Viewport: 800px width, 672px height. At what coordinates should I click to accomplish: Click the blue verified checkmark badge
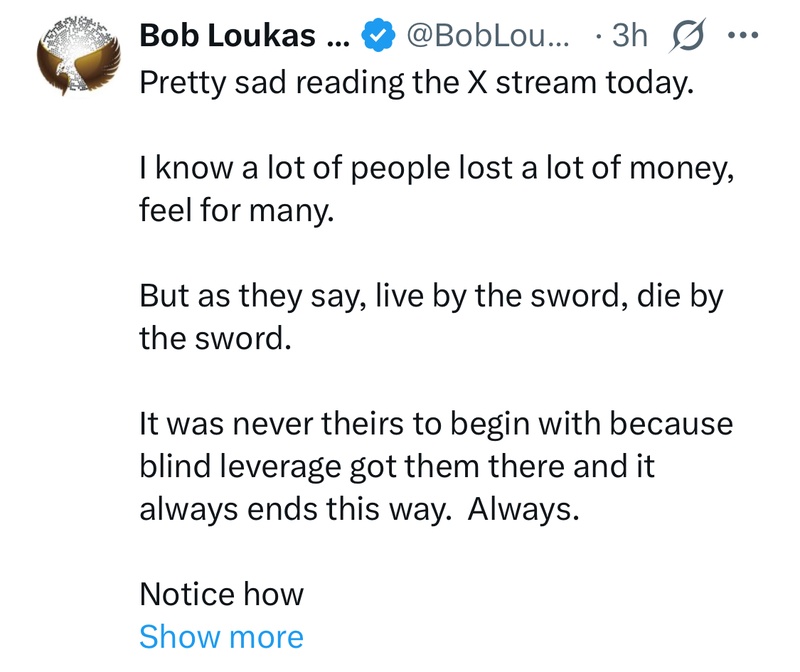[x=375, y=37]
